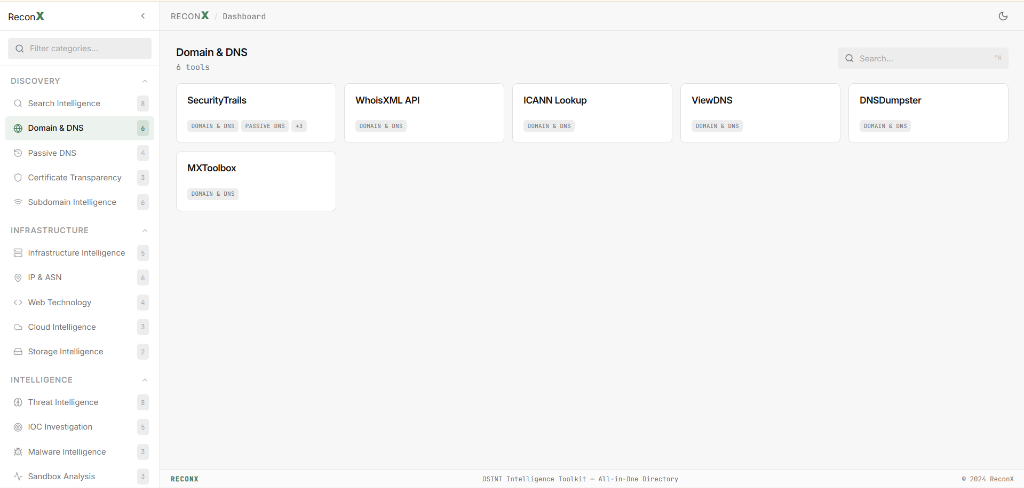This screenshot has height=488, width=1024.
Task: Click the PASSIVE DNS tag on SecurityTrails
Action: [x=265, y=126]
